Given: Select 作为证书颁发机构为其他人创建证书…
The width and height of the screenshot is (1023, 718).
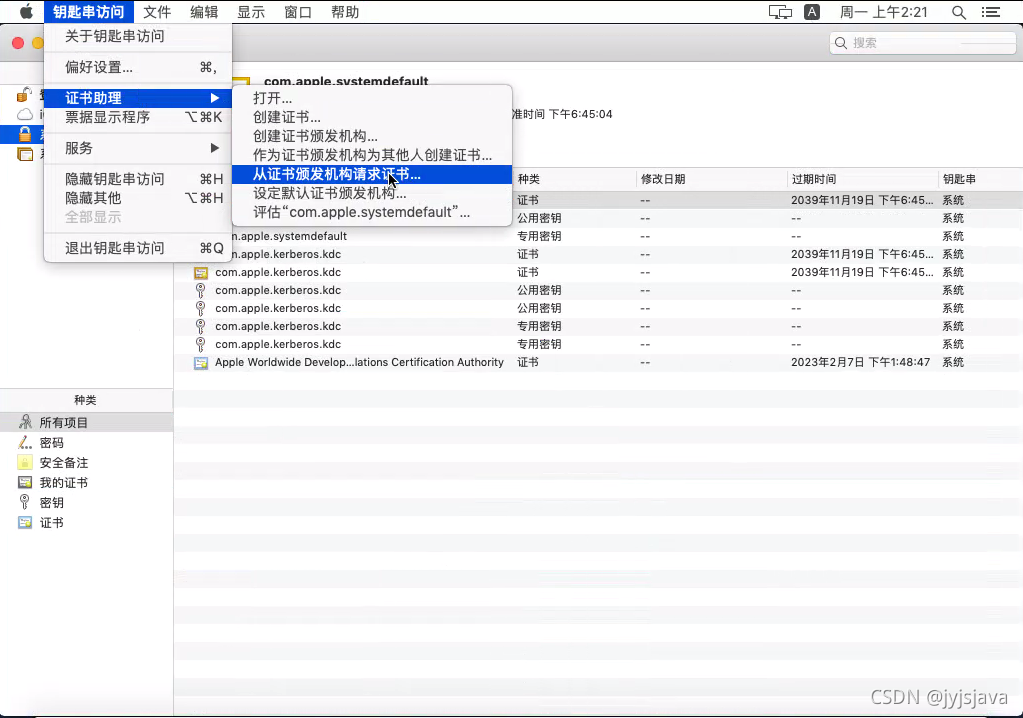Looking at the screenshot, I should point(372,155).
